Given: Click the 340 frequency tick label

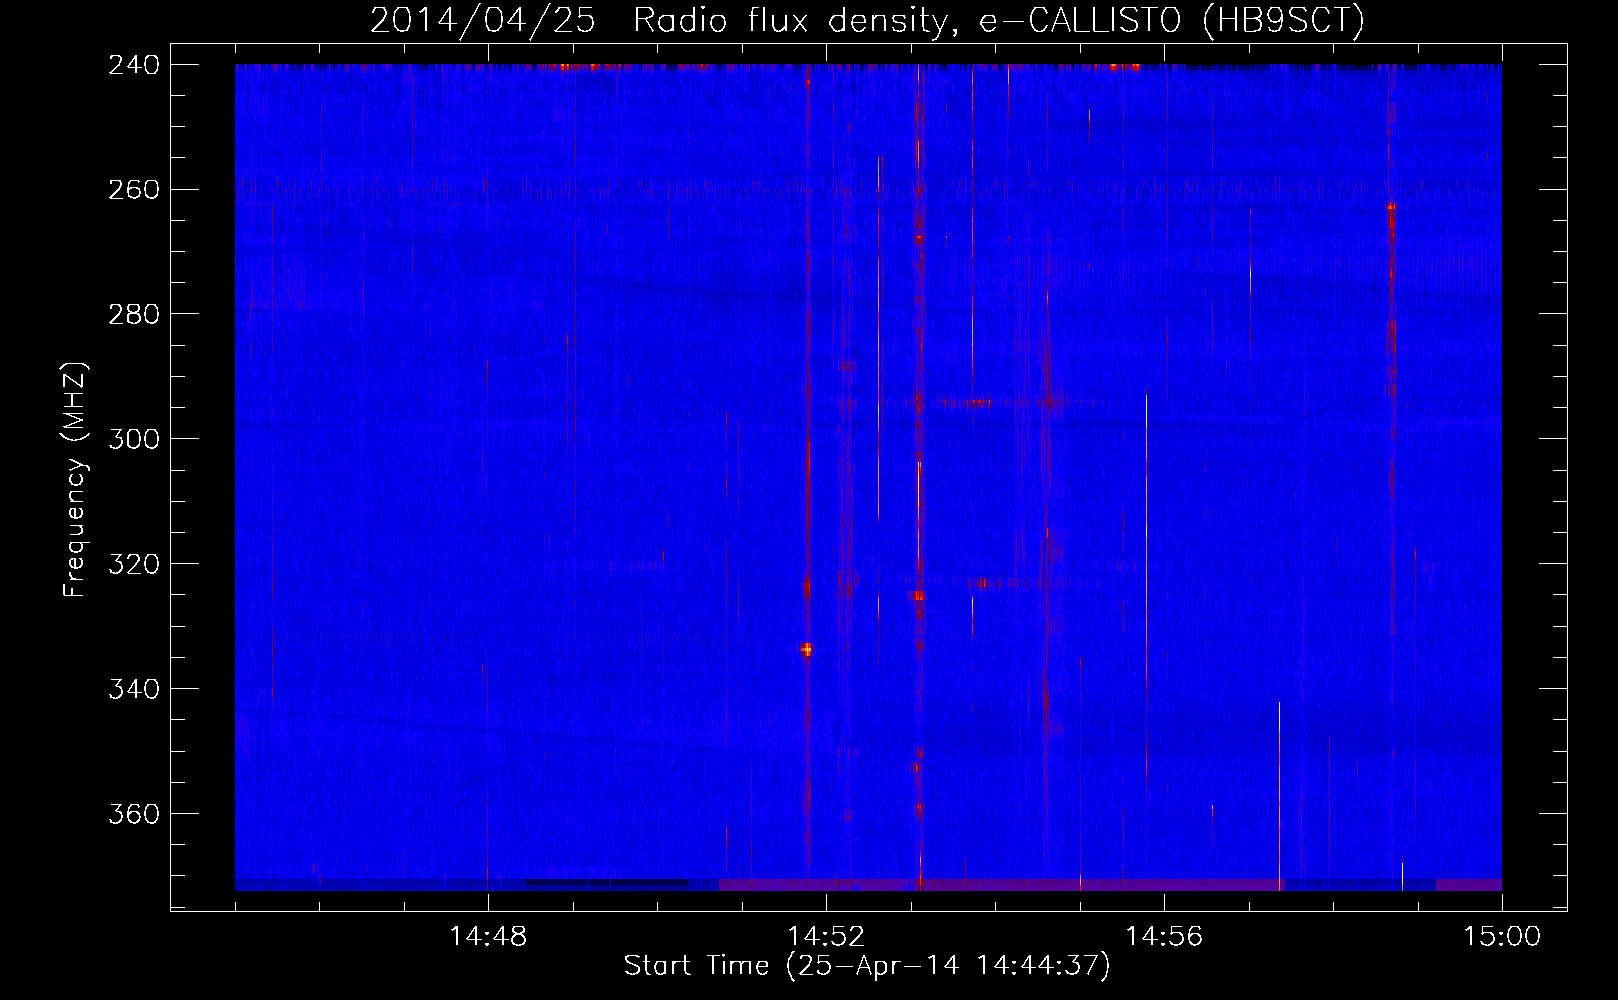Looking at the screenshot, I should (x=134, y=689).
